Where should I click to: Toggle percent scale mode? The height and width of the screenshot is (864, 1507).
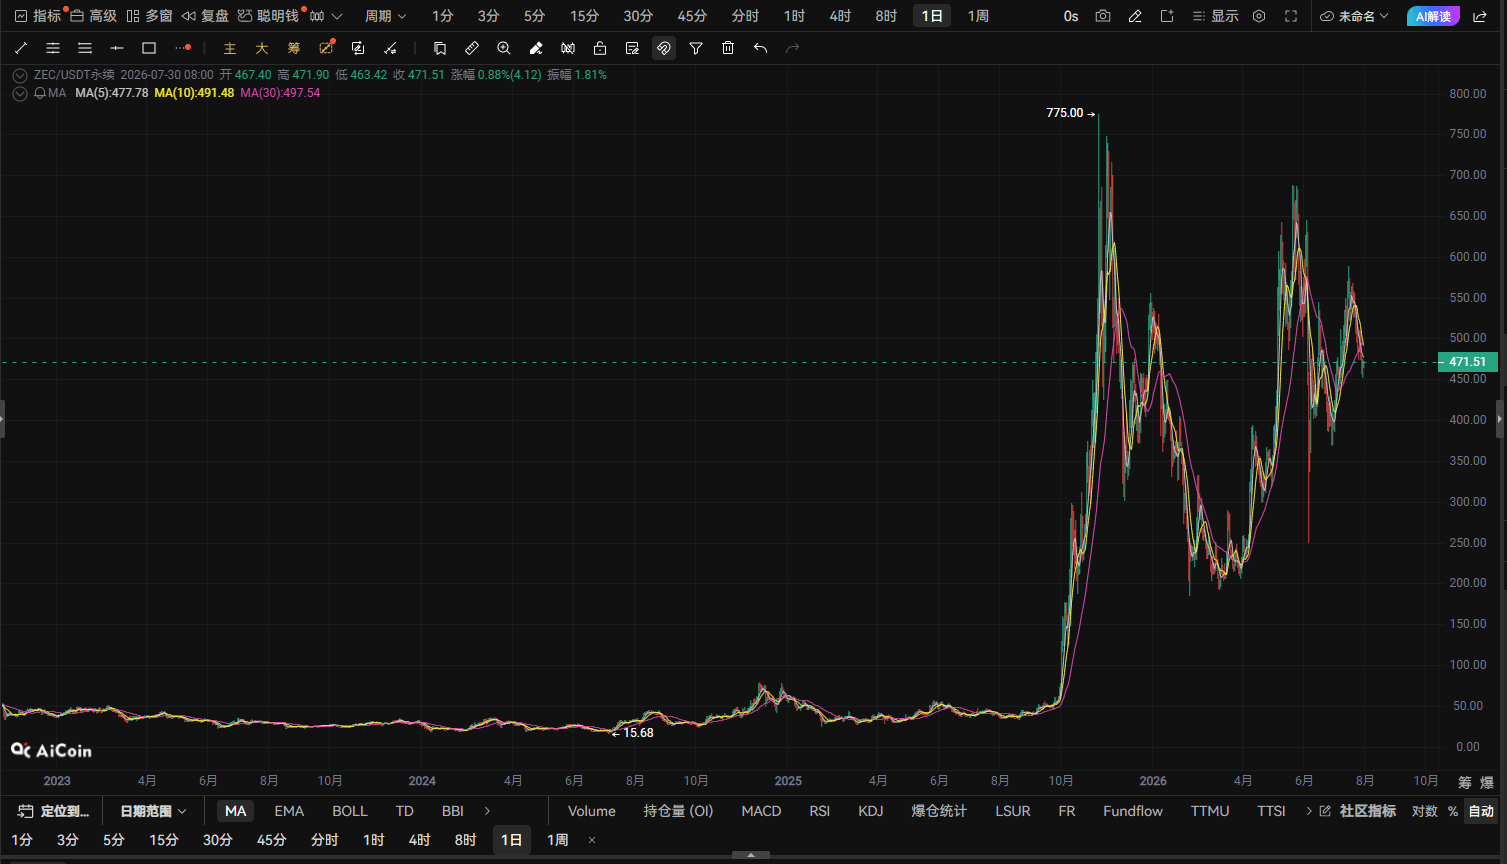[x=1453, y=811]
